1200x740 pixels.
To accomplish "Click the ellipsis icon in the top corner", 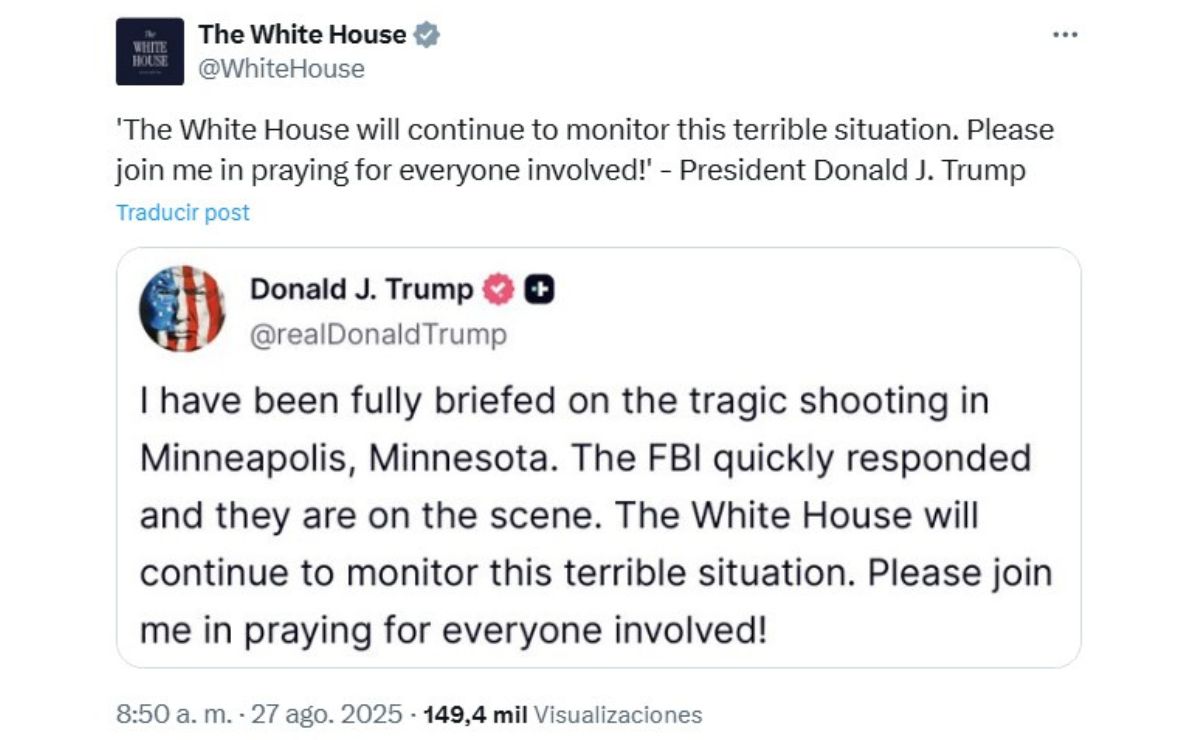I will pyautogui.click(x=1063, y=33).
